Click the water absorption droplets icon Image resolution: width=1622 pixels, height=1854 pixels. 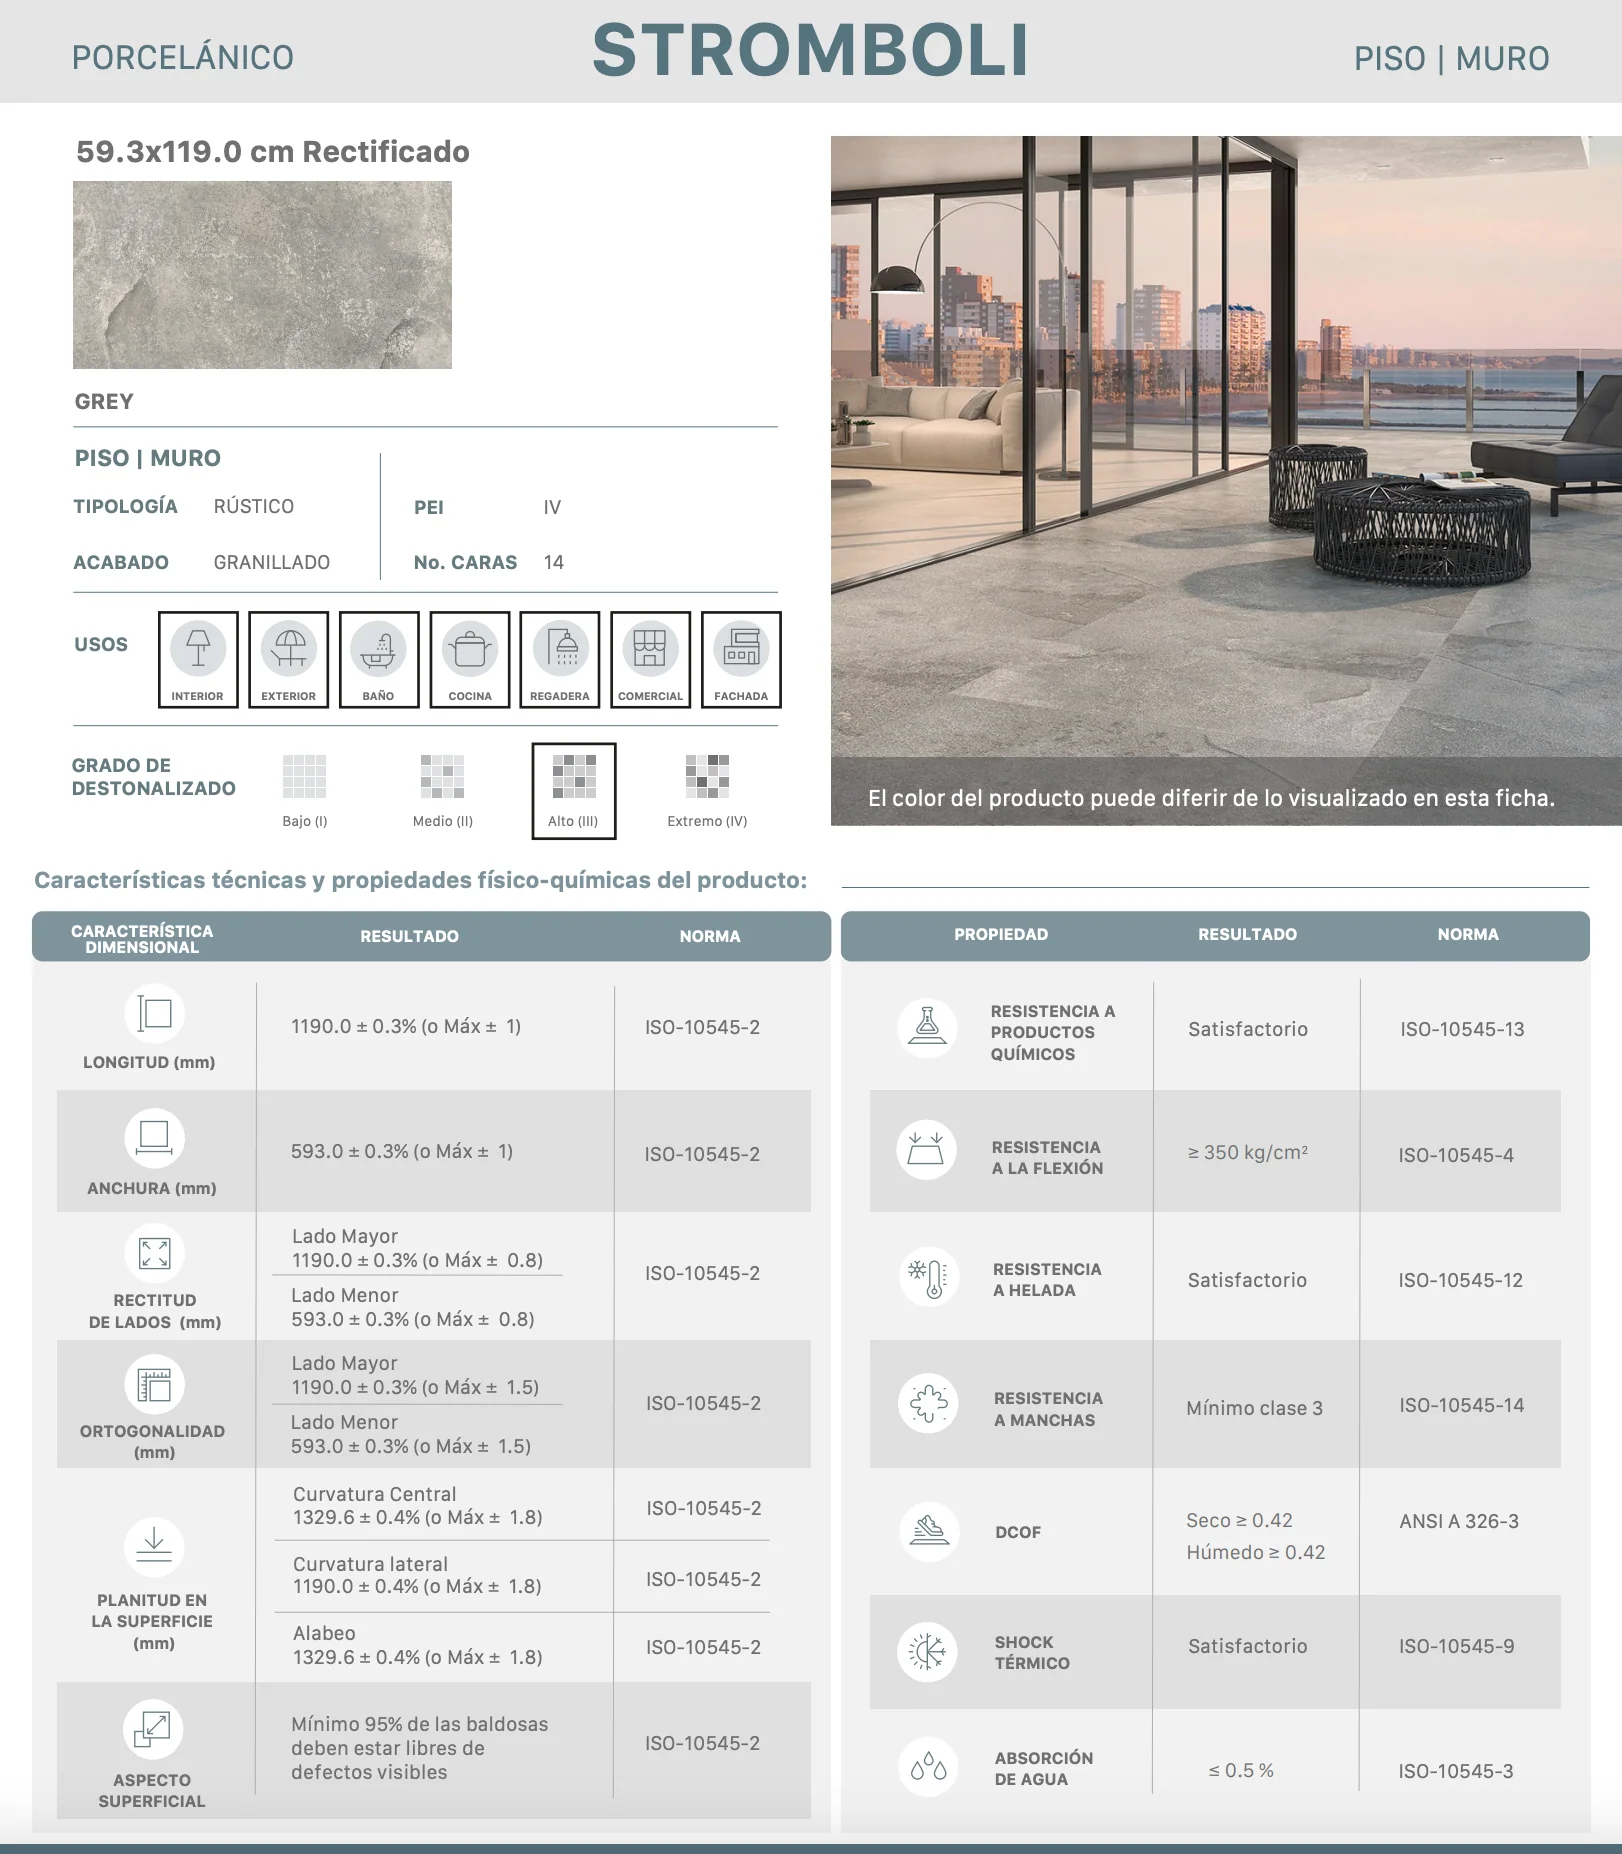[928, 1768]
